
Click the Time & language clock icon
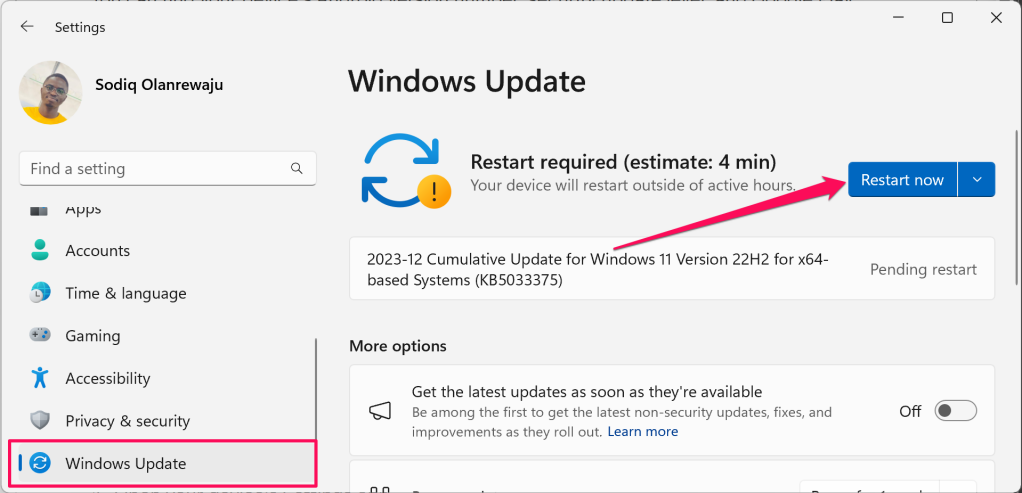[x=40, y=293]
